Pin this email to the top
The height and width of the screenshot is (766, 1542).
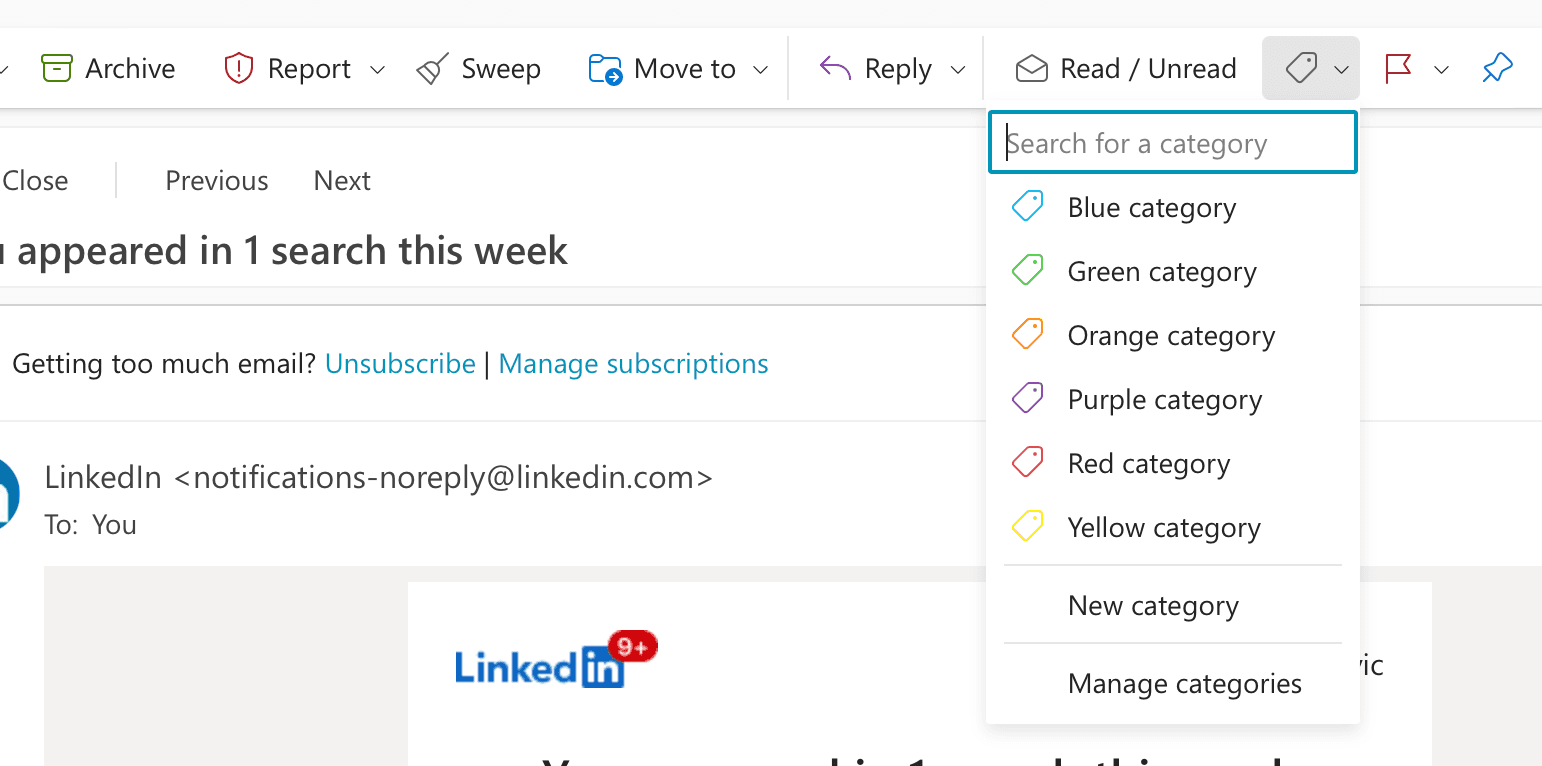click(1497, 68)
